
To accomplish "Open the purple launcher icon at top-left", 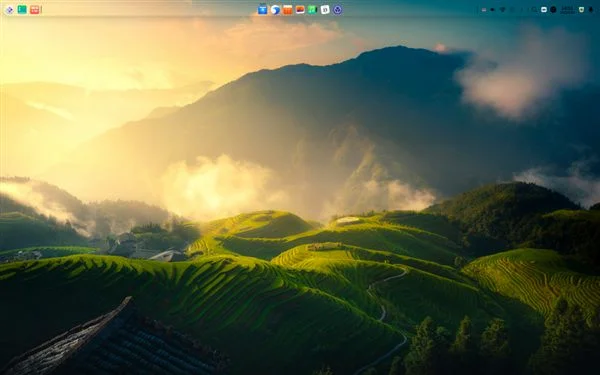I will 9,10.
